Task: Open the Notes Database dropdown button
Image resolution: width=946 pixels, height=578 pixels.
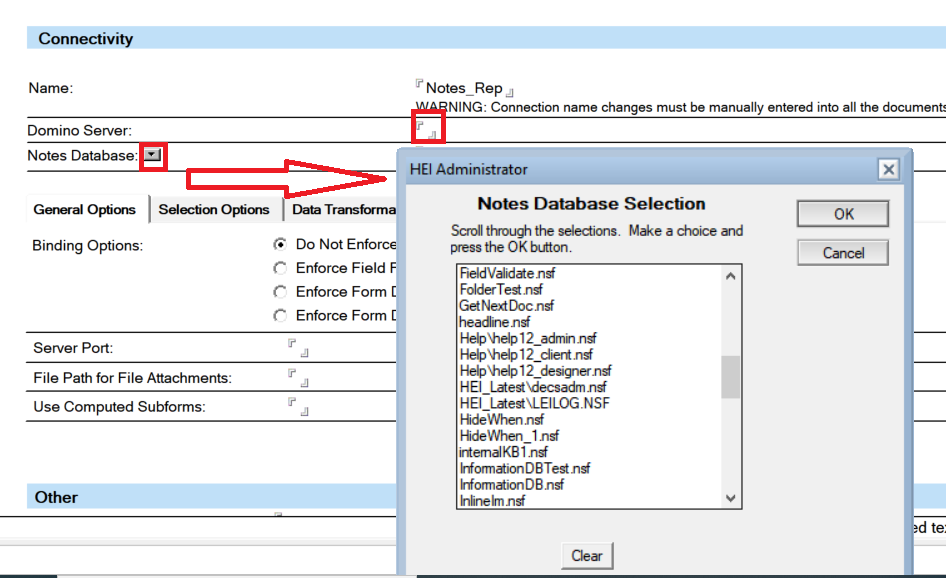Action: tap(152, 156)
